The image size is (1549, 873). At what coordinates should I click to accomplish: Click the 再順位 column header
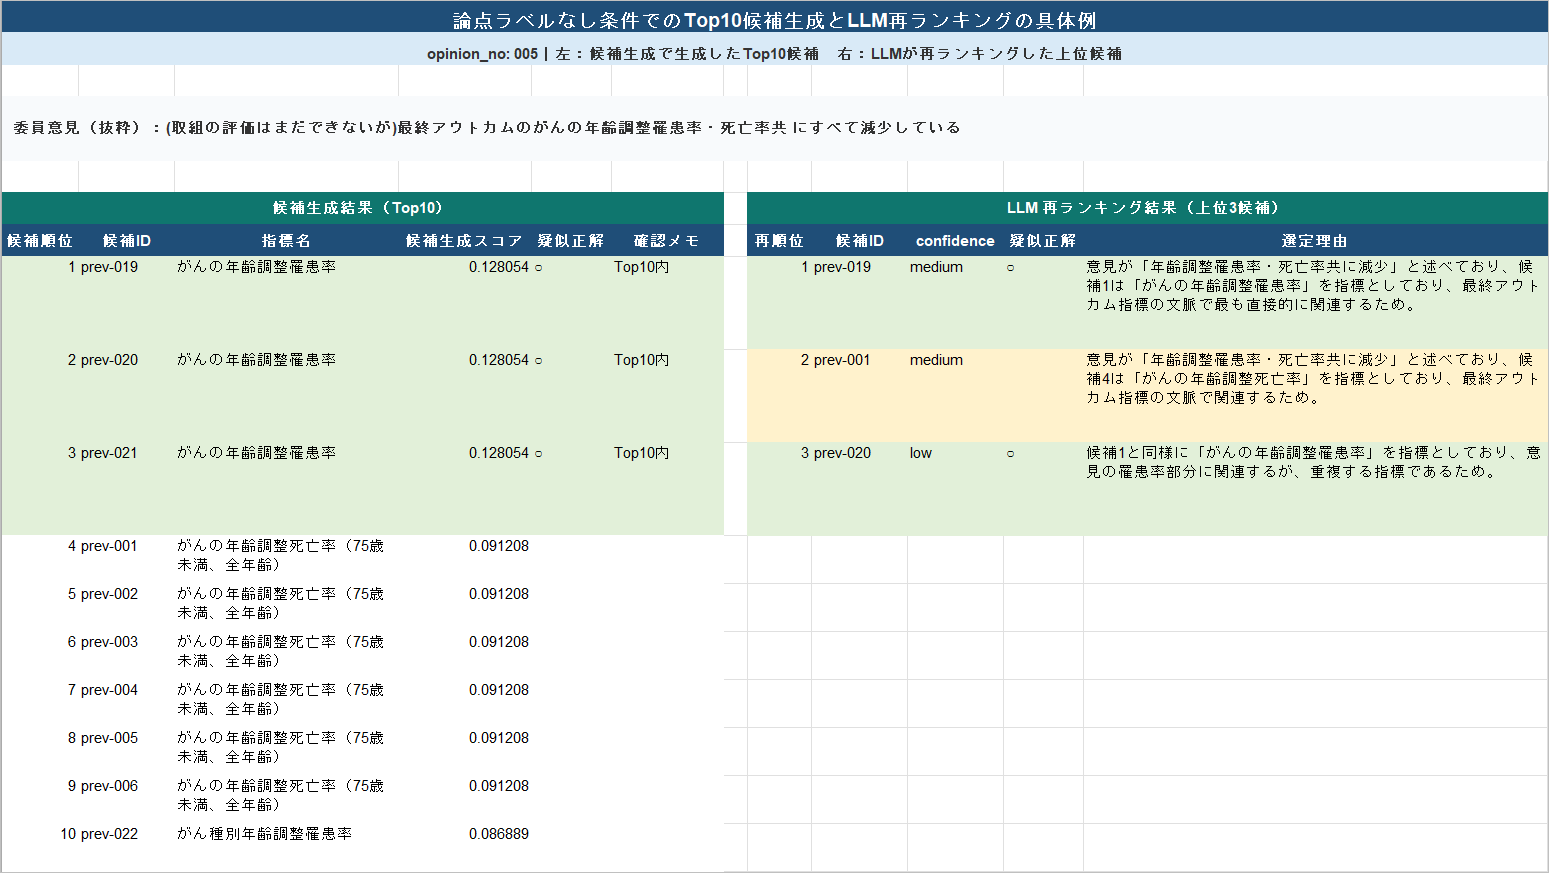[779, 241]
